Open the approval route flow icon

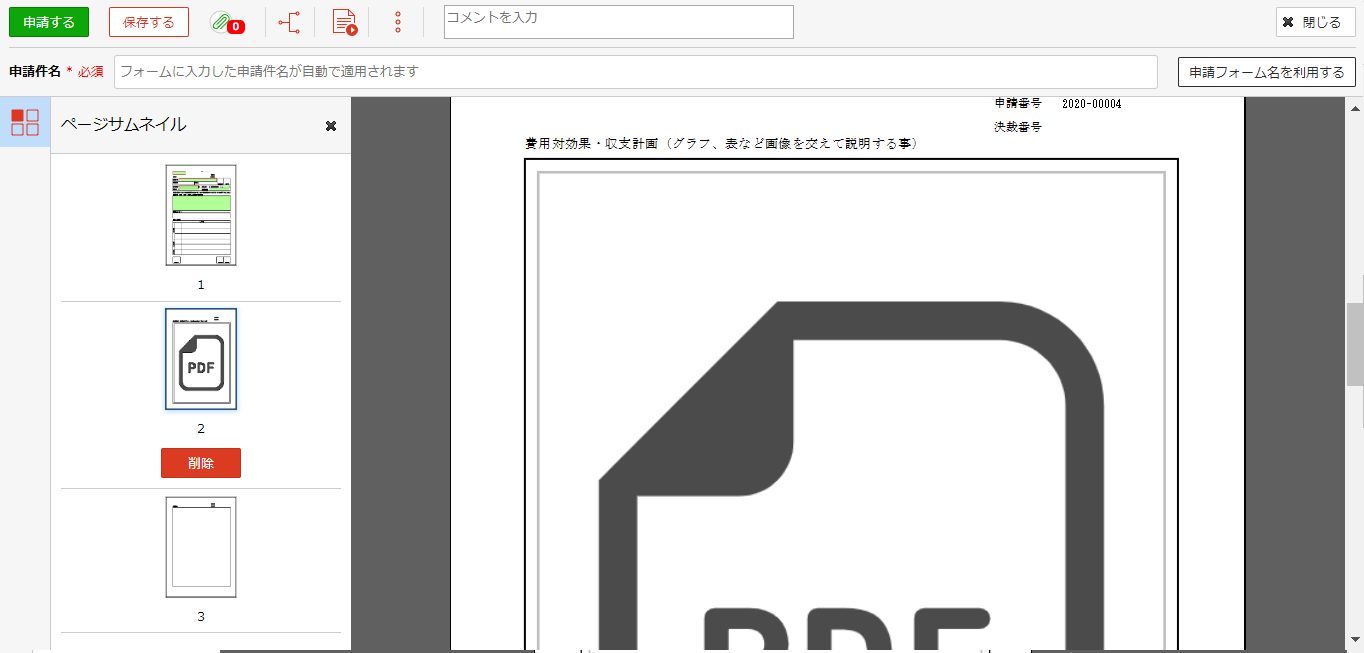tap(289, 22)
